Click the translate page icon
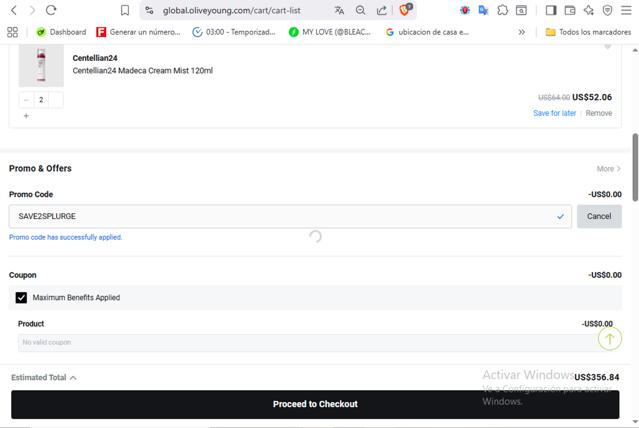 pos(339,10)
